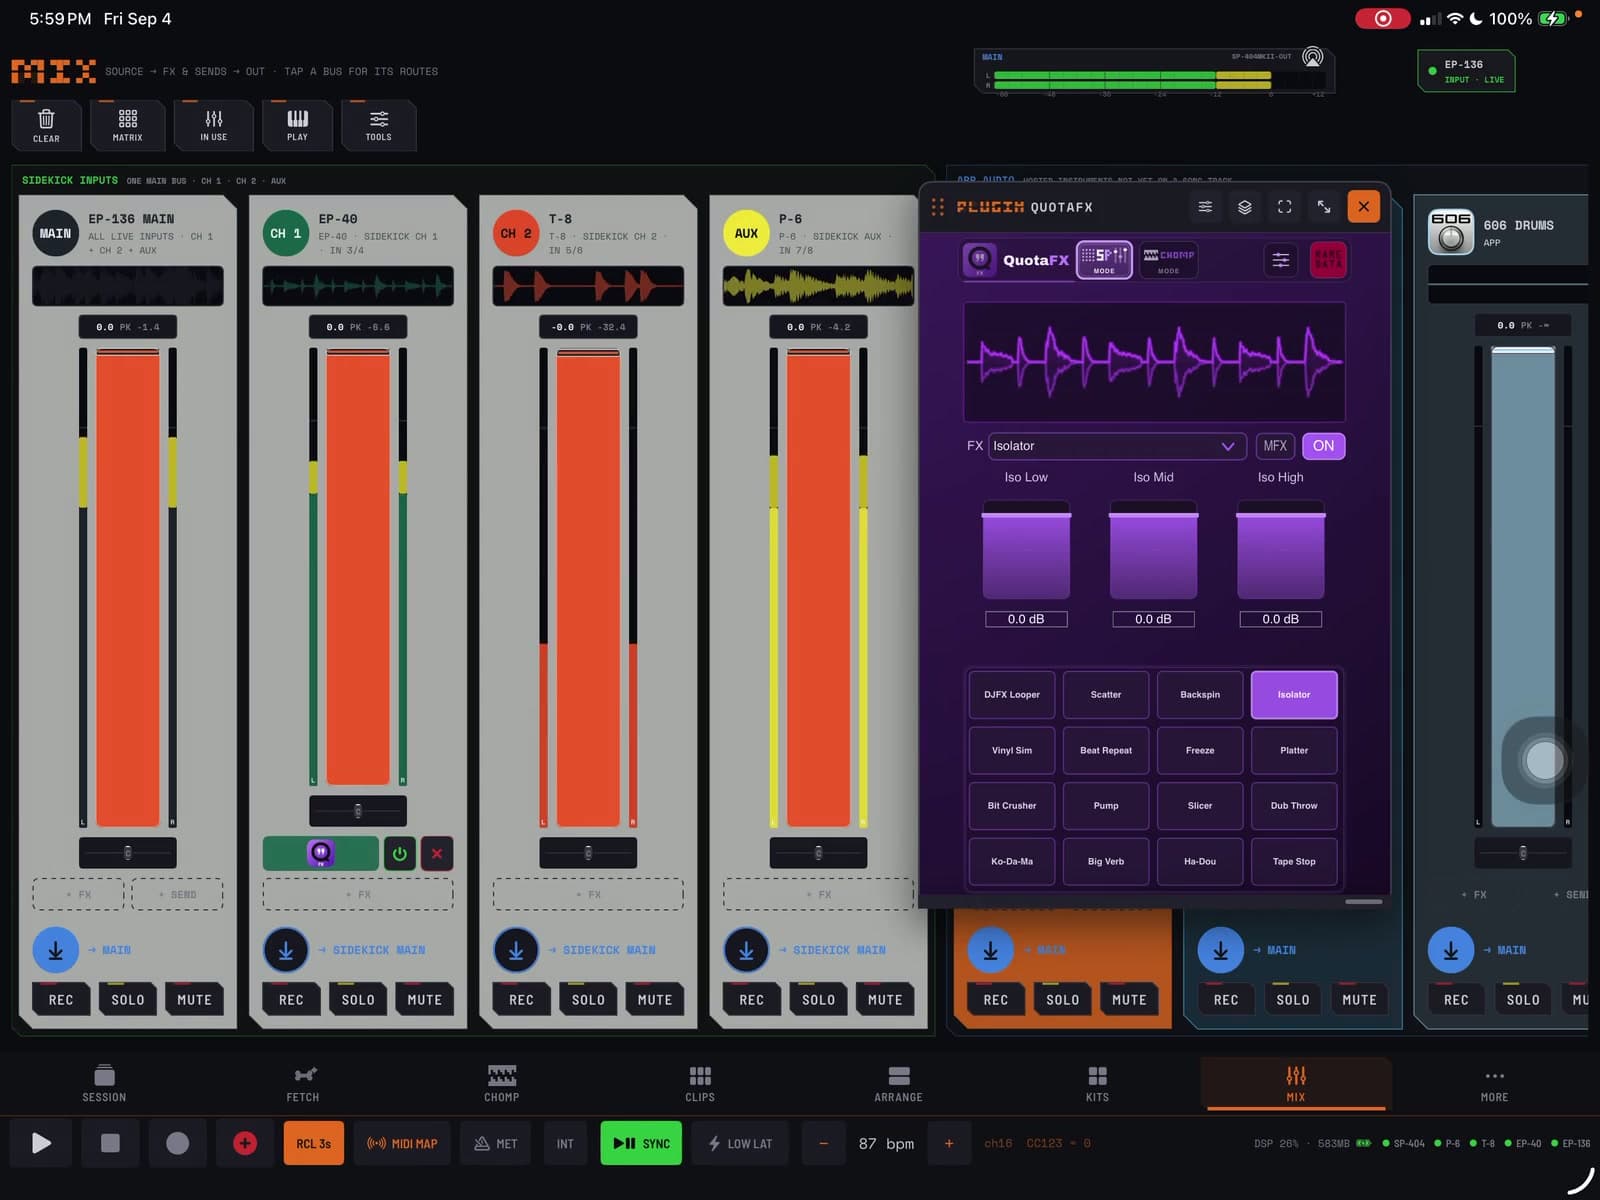The image size is (1600, 1200).
Task: Open the TOOLS sliders button
Action: (378, 125)
